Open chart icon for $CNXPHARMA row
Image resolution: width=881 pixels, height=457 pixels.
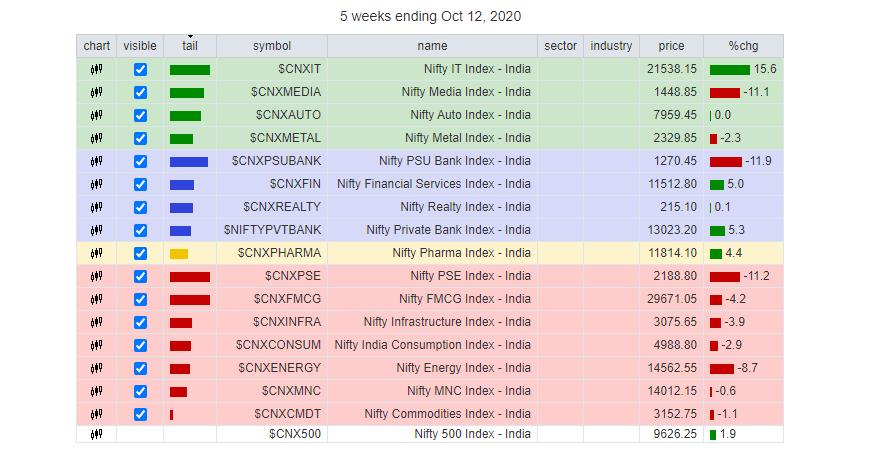click(97, 253)
